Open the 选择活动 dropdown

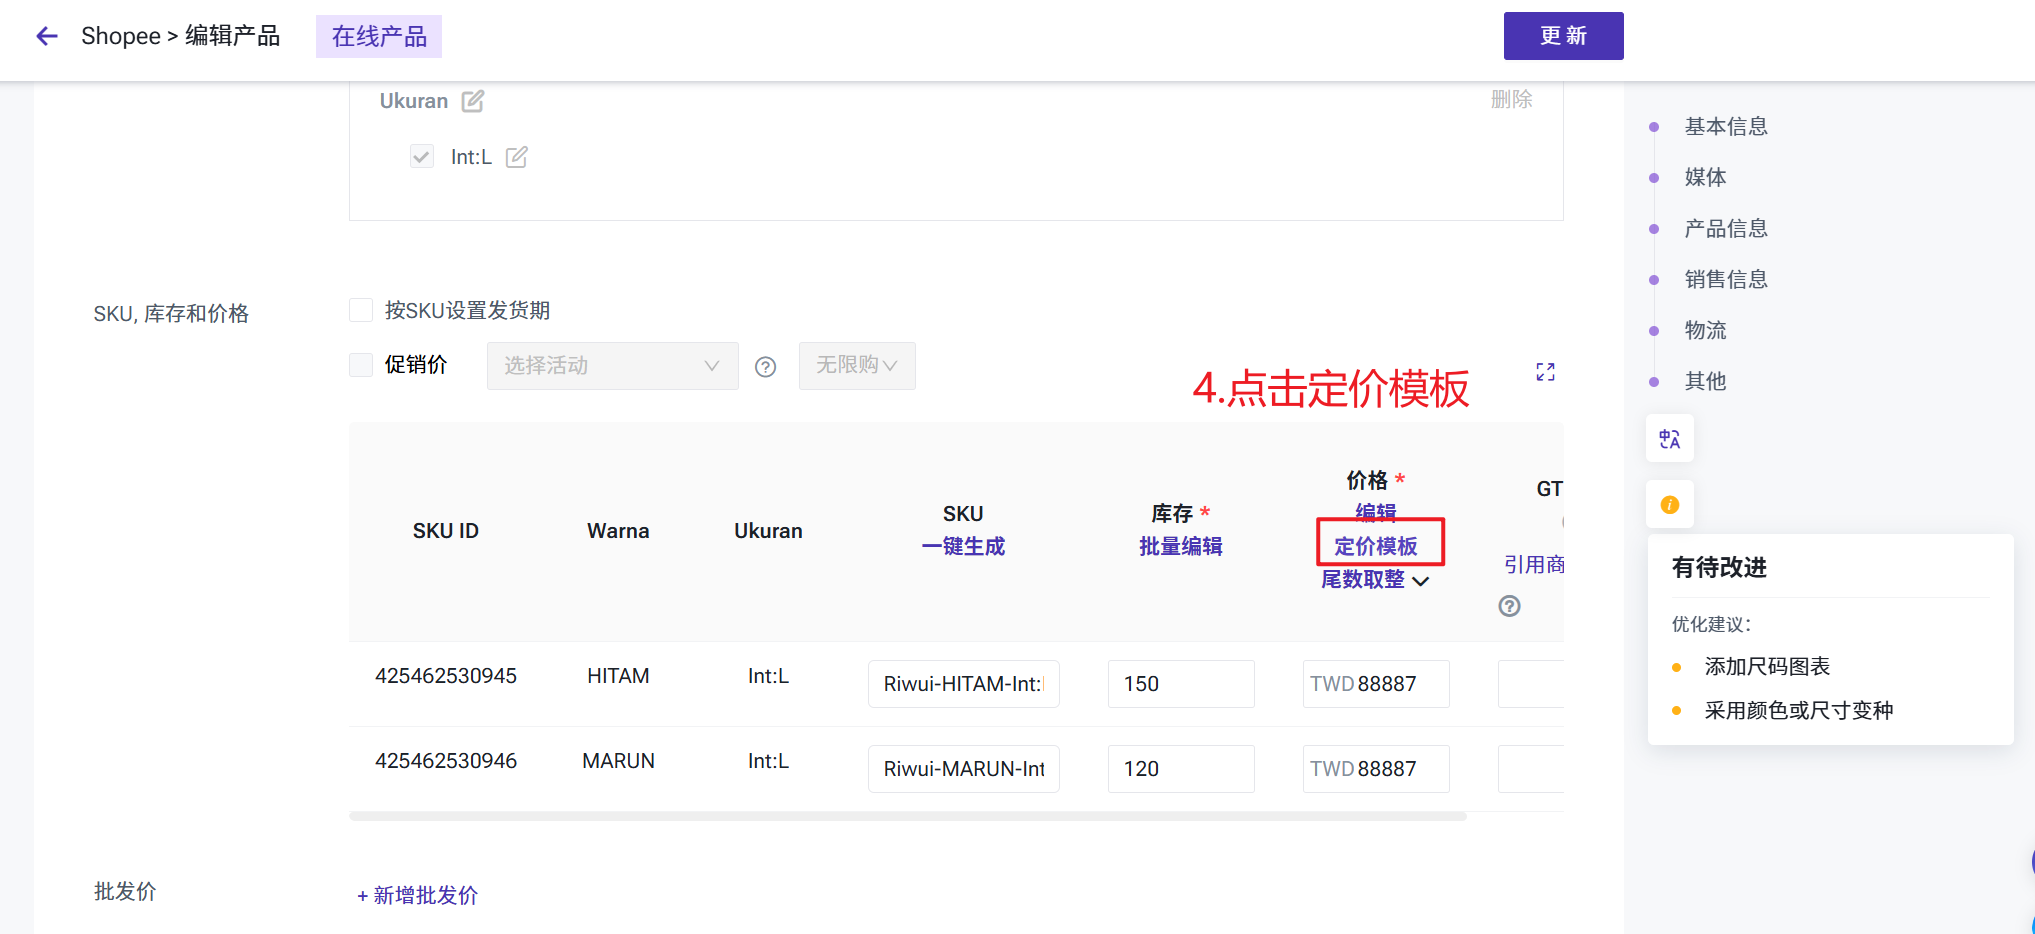(x=612, y=366)
